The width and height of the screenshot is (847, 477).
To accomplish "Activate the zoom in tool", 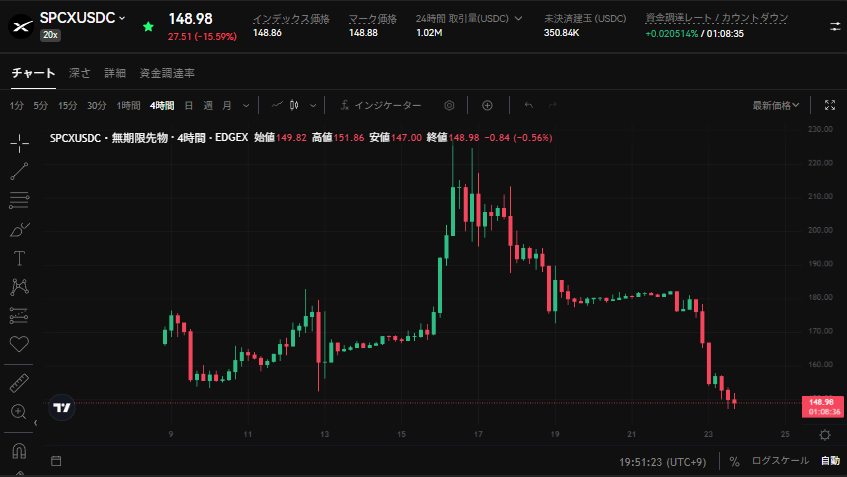I will (19, 412).
